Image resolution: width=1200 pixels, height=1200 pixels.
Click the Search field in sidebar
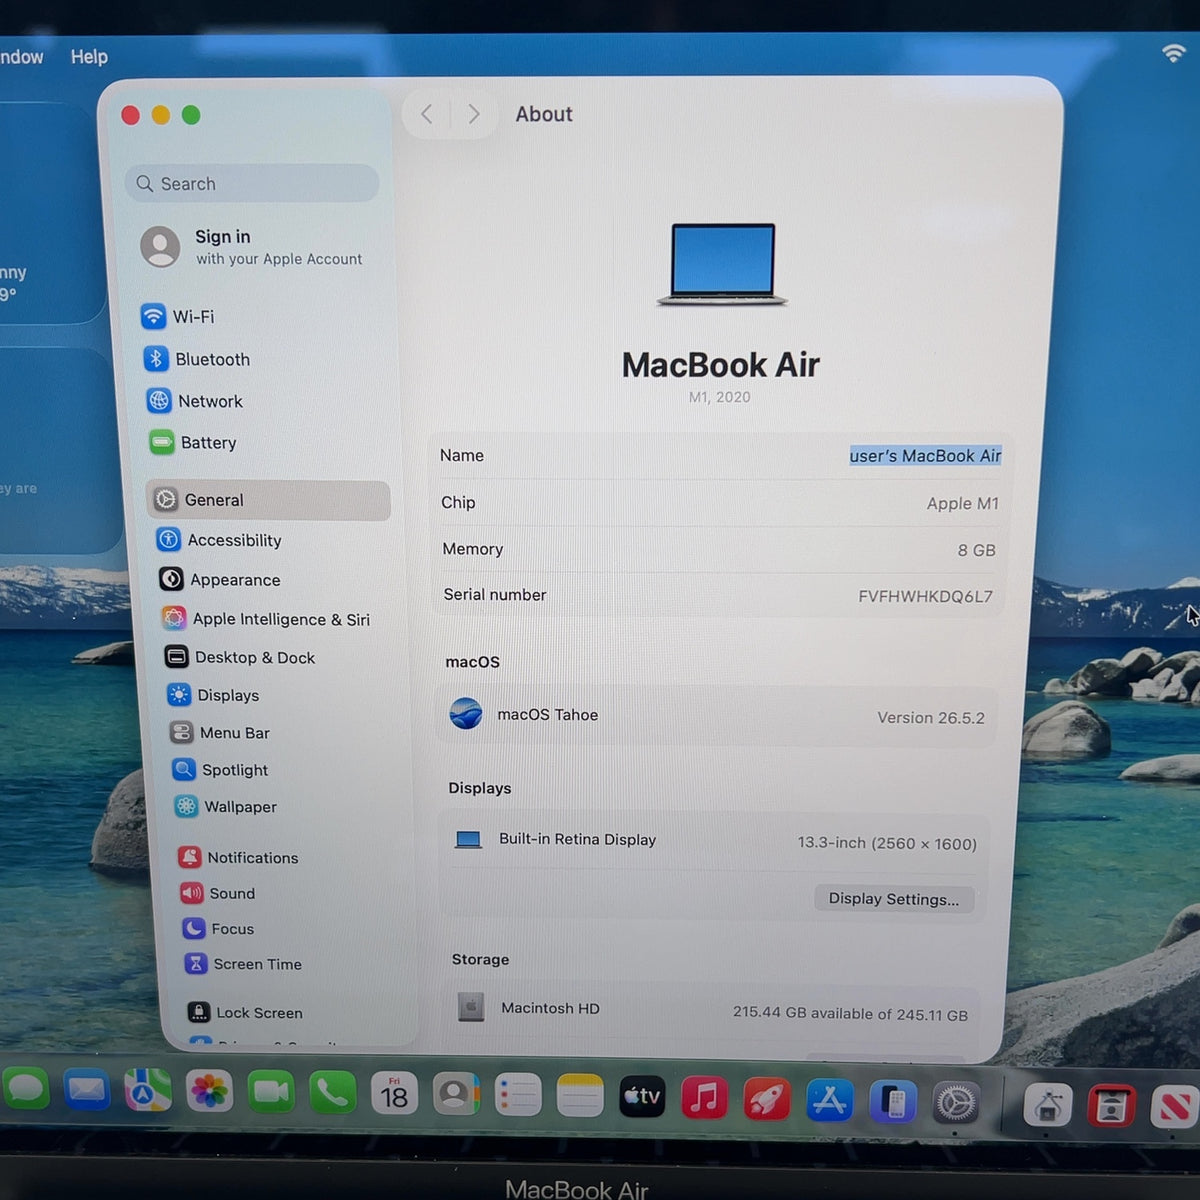[252, 184]
